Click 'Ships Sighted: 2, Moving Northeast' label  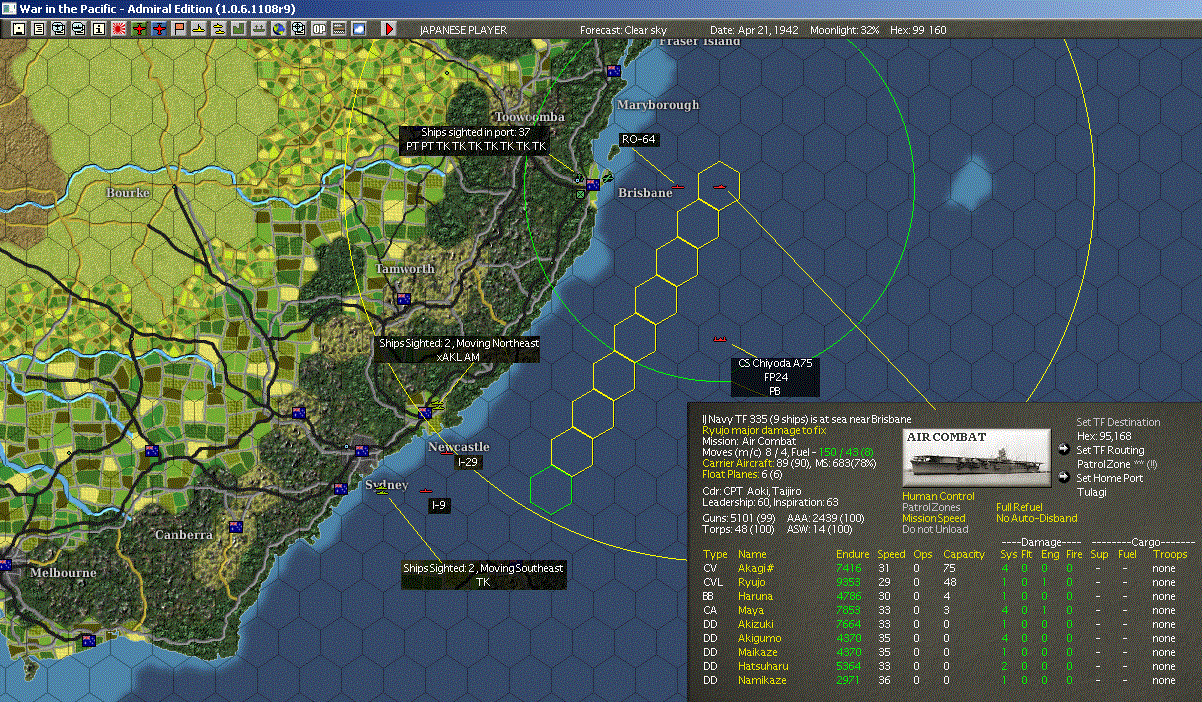[x=459, y=343]
